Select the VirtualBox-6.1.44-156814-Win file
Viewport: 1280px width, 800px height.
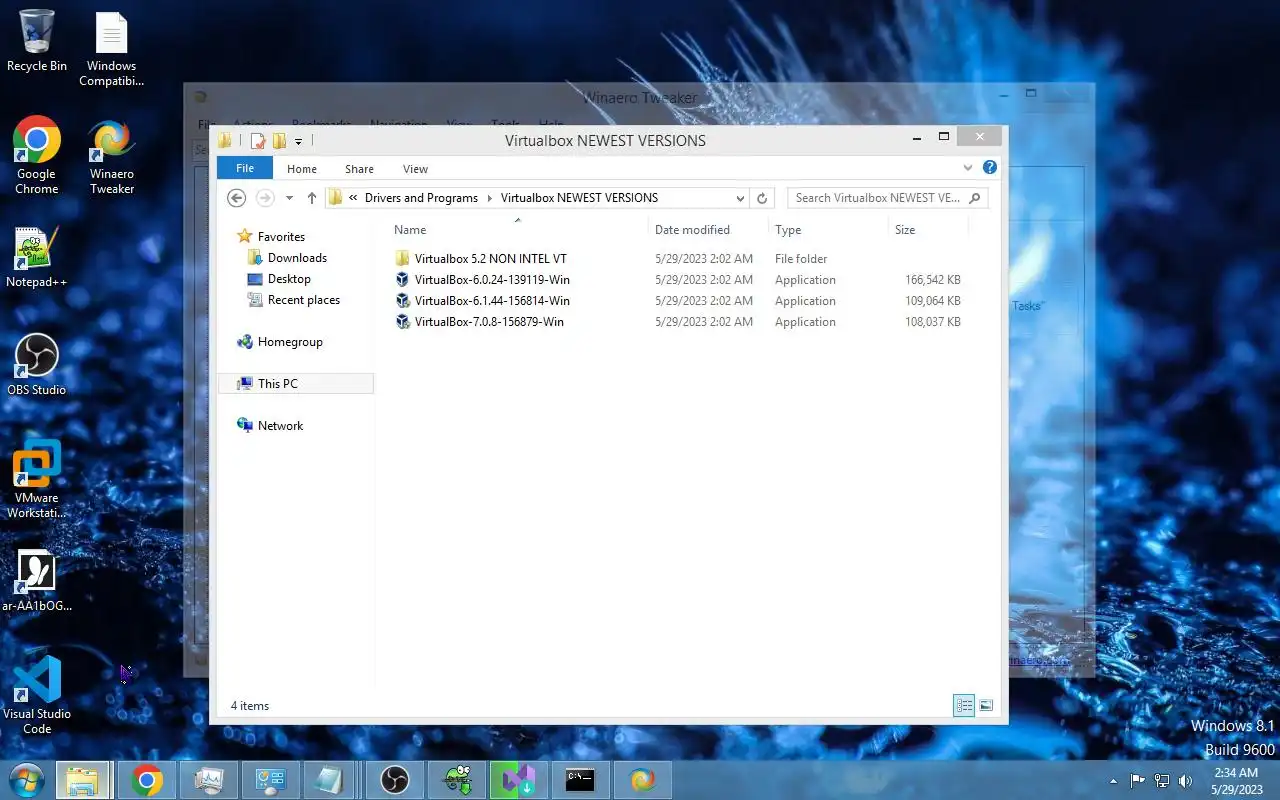(492, 301)
